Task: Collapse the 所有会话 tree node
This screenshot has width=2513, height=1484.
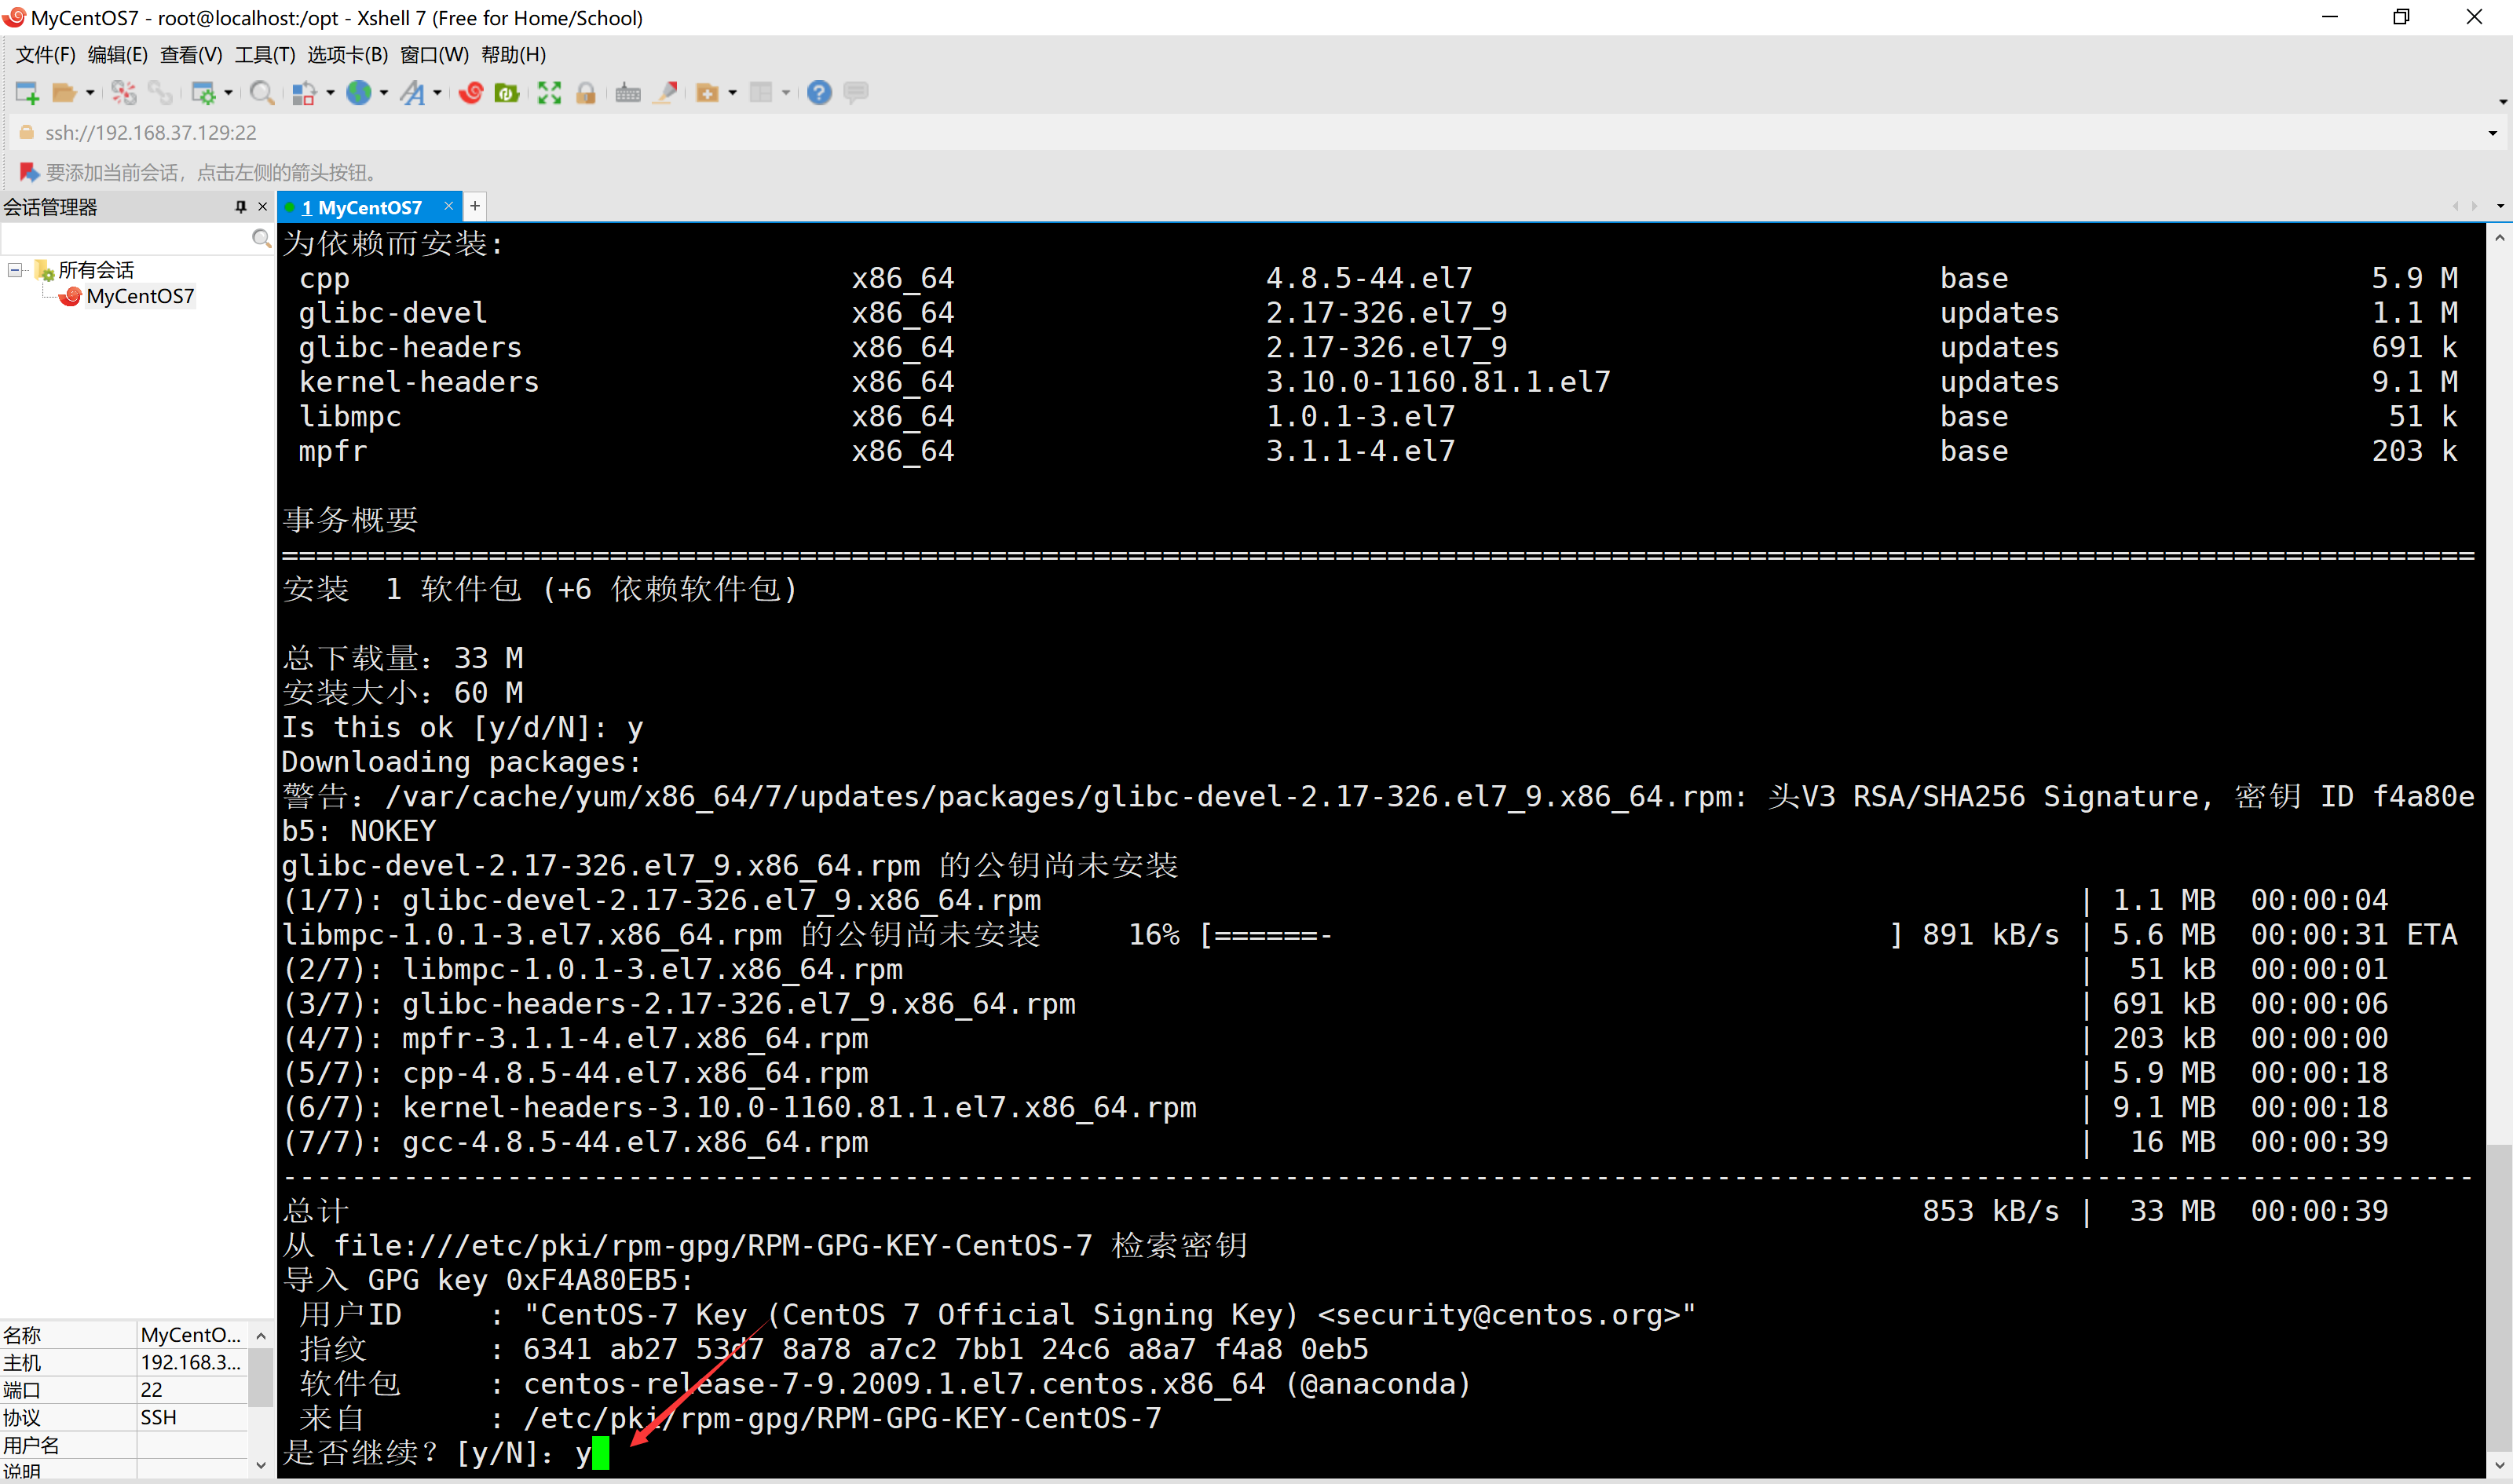Action: pos(14,270)
